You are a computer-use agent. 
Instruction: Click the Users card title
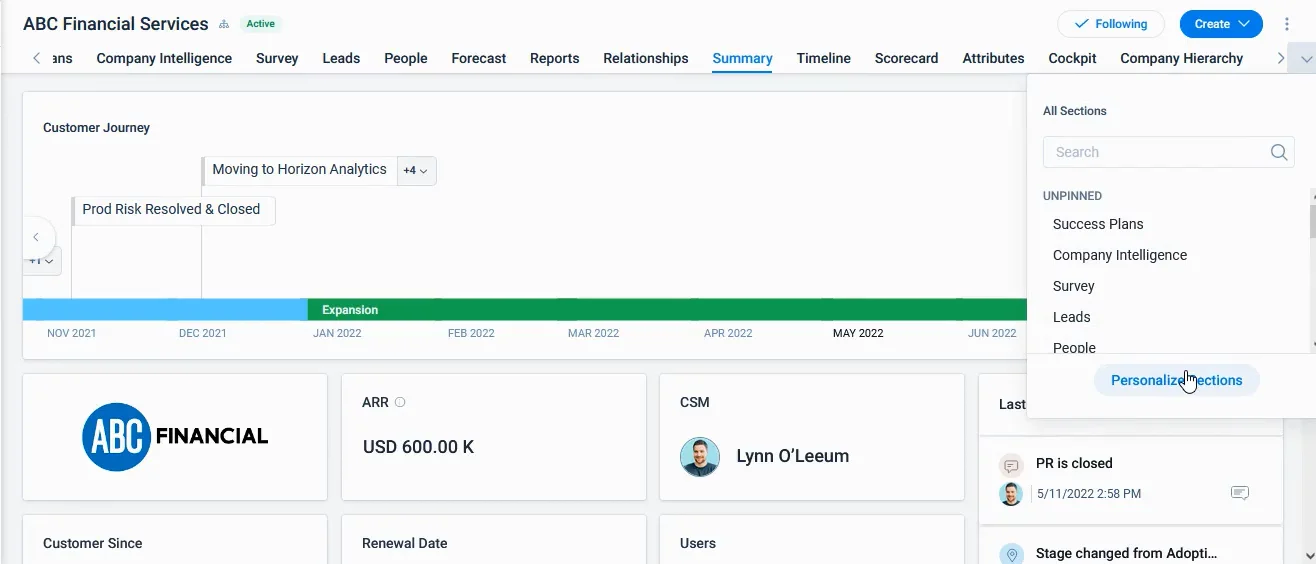[698, 543]
